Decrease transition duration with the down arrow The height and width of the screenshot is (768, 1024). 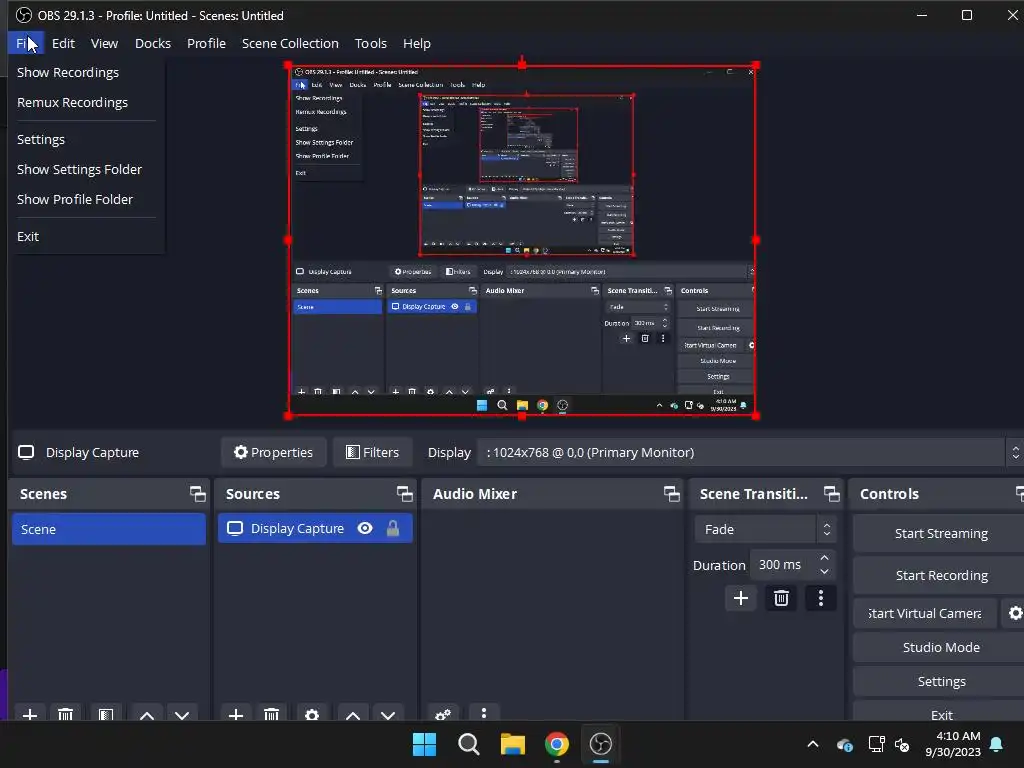[x=824, y=571]
